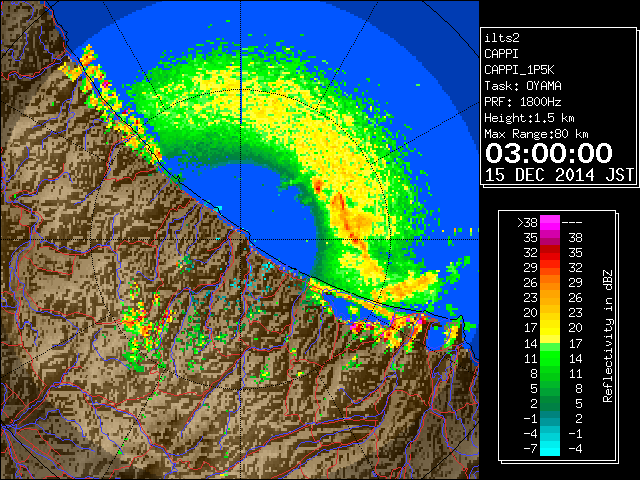Pick the orange 26–29 dBZ legend band
Screen dimensions: 640x480
[550, 283]
